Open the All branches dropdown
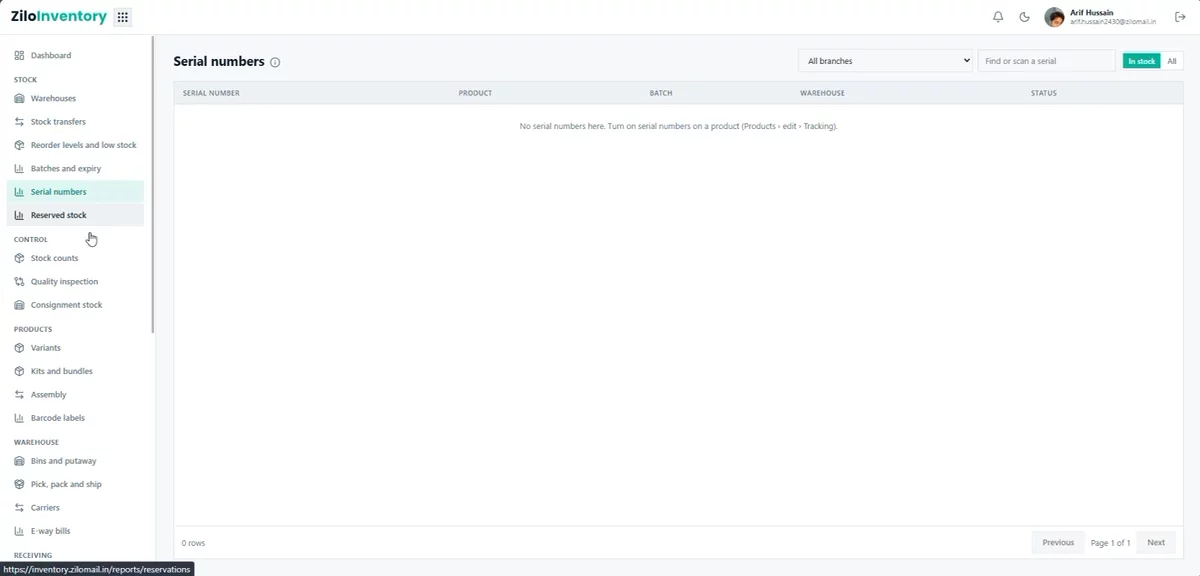The image size is (1200, 576). tap(885, 61)
